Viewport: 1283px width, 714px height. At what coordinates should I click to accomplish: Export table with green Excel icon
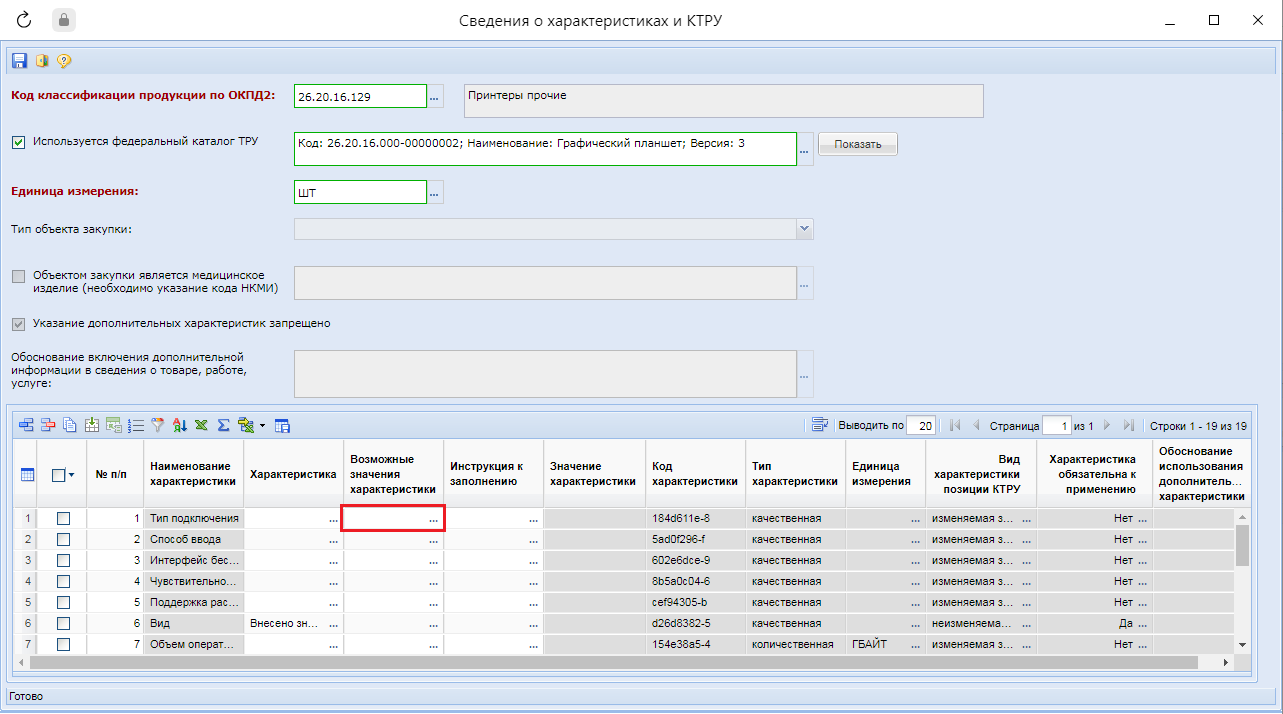coord(202,425)
